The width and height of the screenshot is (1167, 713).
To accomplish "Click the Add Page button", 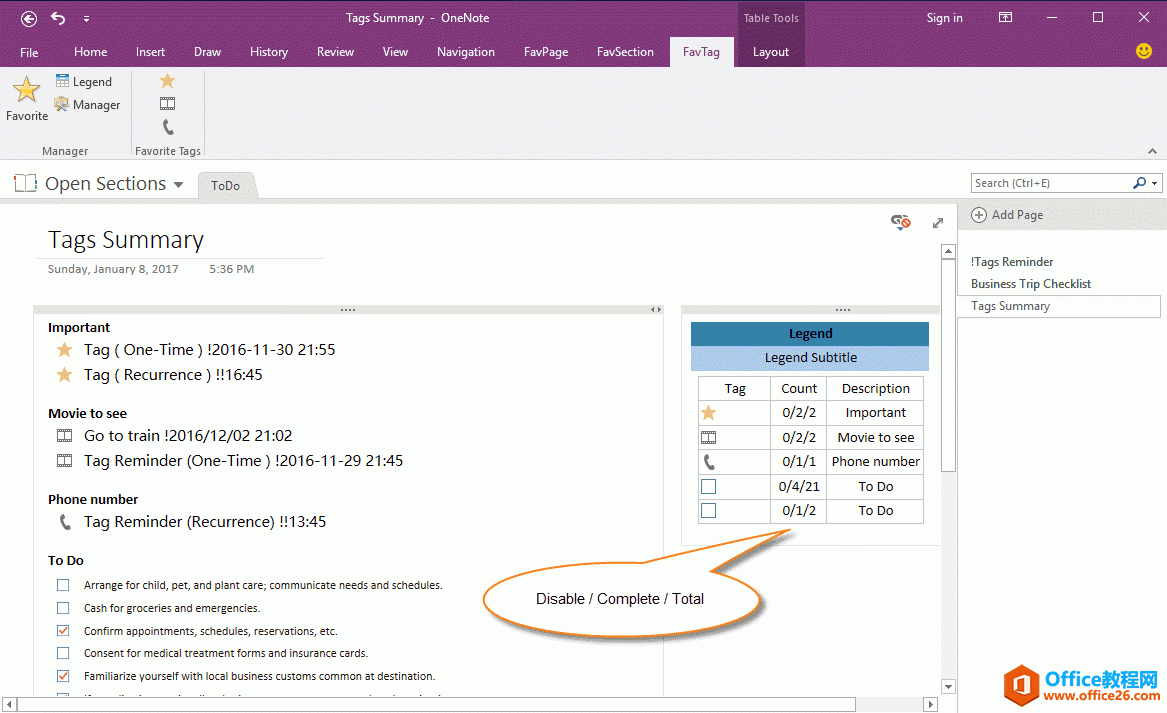I will coord(1007,214).
